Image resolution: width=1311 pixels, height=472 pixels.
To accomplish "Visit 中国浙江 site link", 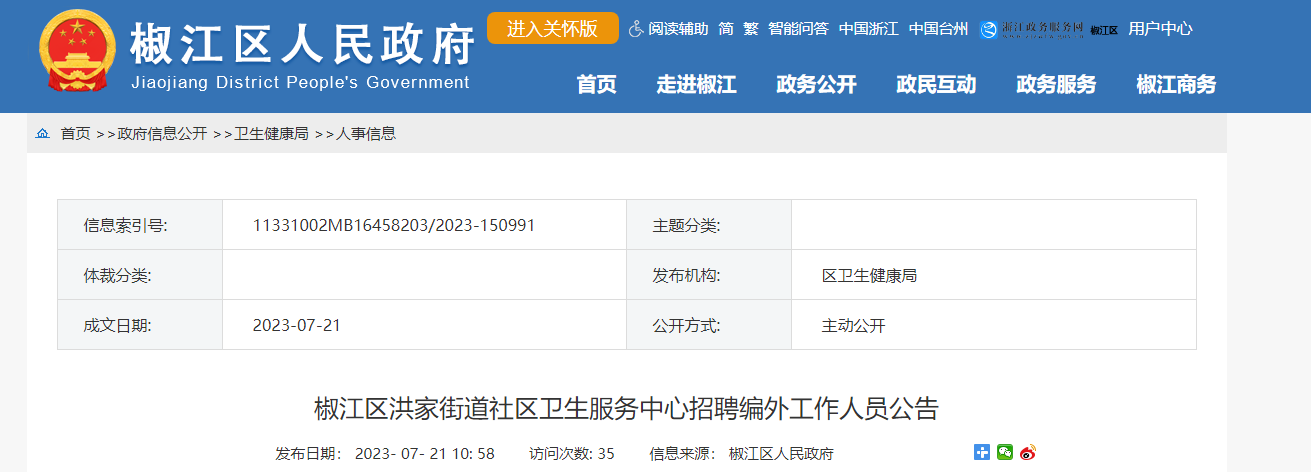I will pos(868,29).
